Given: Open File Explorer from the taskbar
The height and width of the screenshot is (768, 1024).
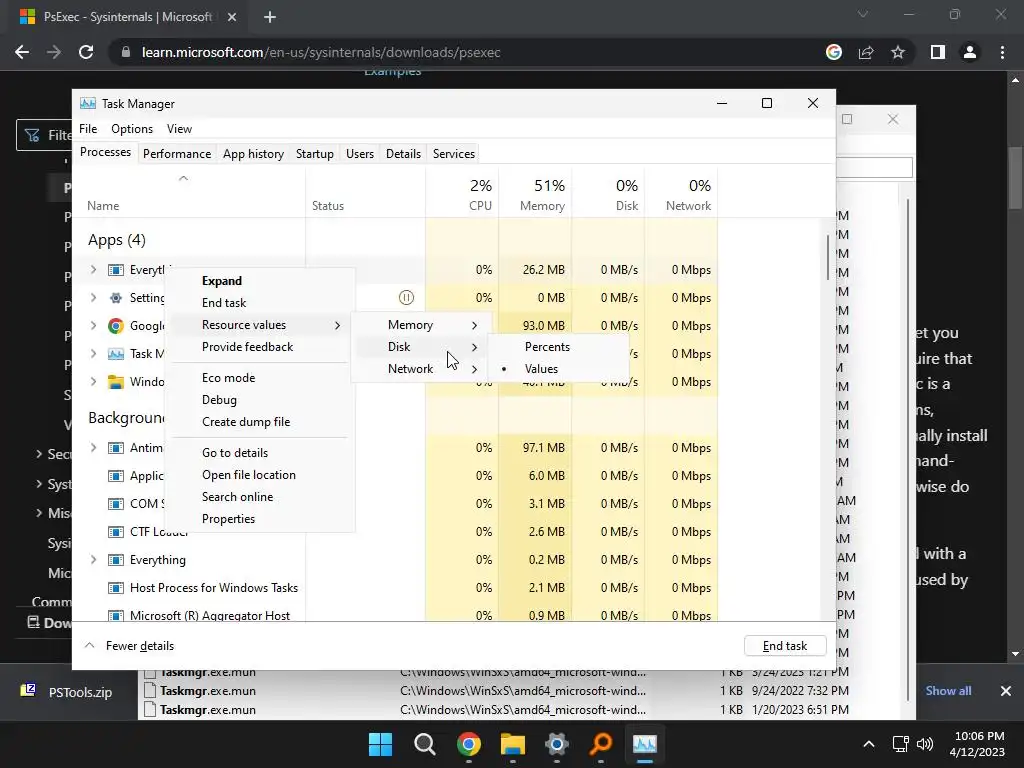Looking at the screenshot, I should click(513, 744).
